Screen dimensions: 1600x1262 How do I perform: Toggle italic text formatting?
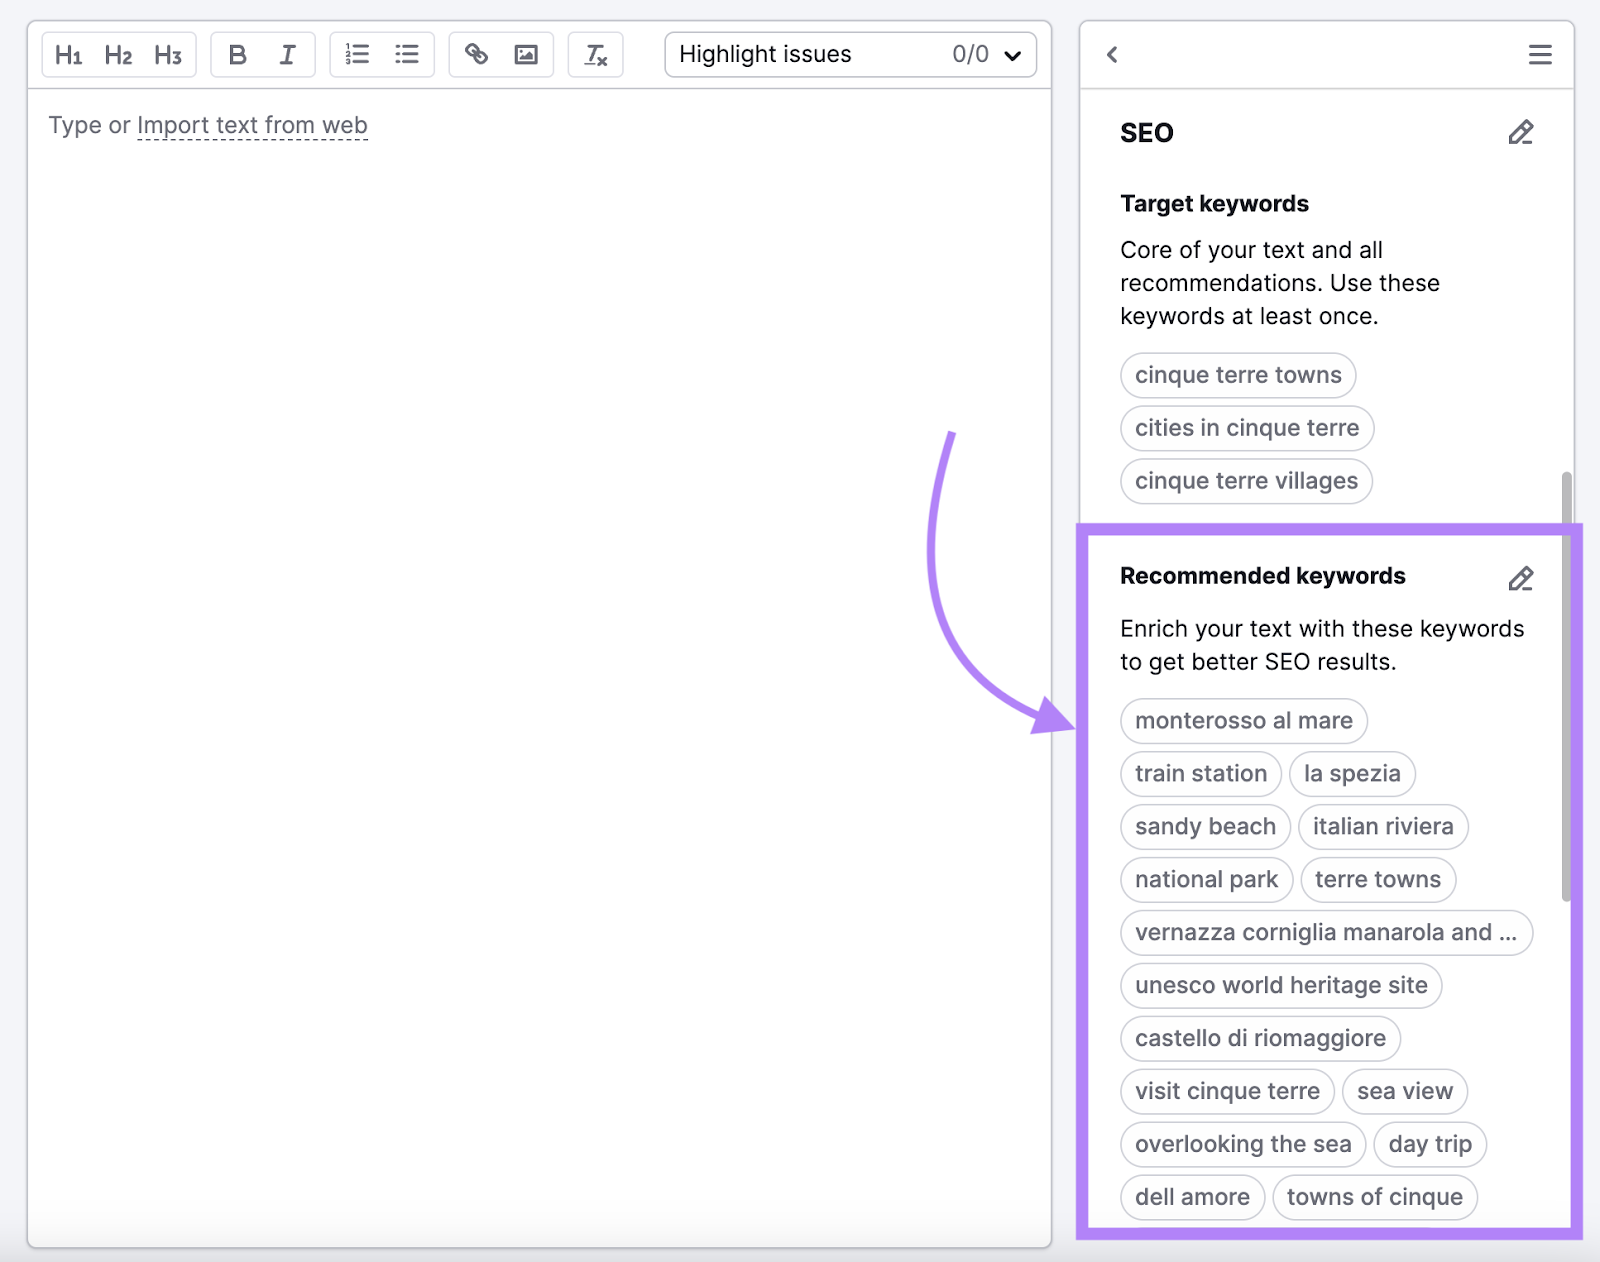pyautogui.click(x=287, y=55)
